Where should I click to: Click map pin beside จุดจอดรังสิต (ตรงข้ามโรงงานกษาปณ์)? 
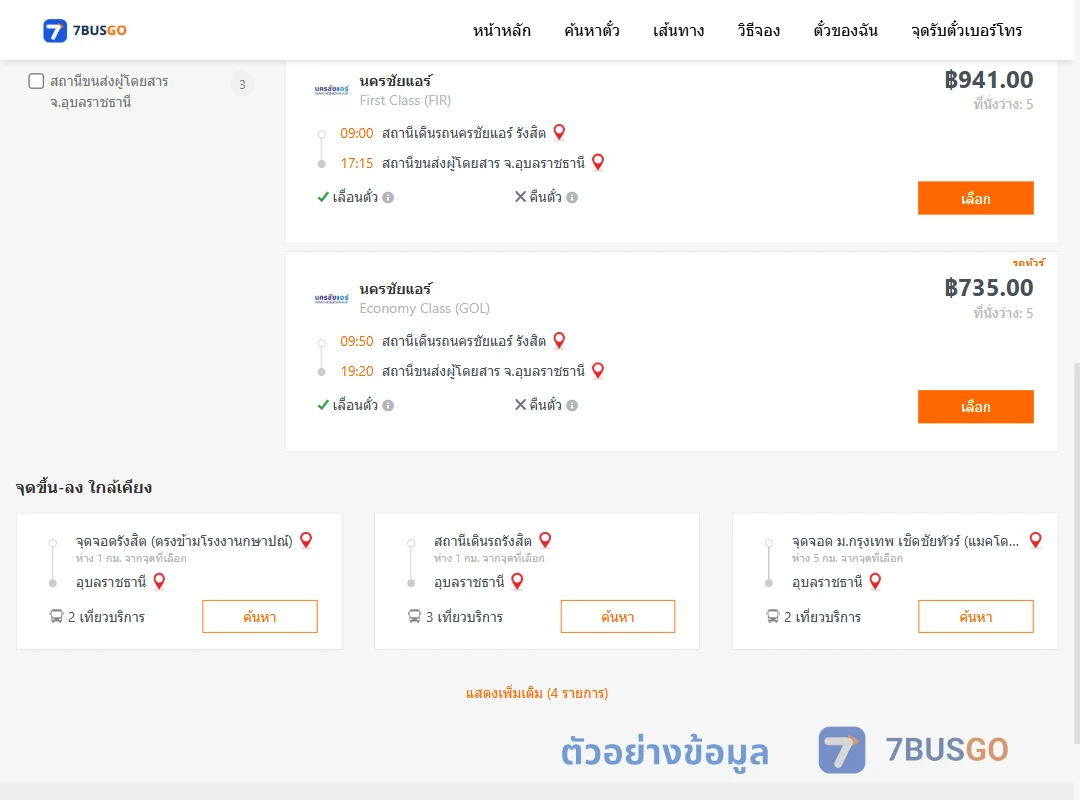(x=307, y=540)
